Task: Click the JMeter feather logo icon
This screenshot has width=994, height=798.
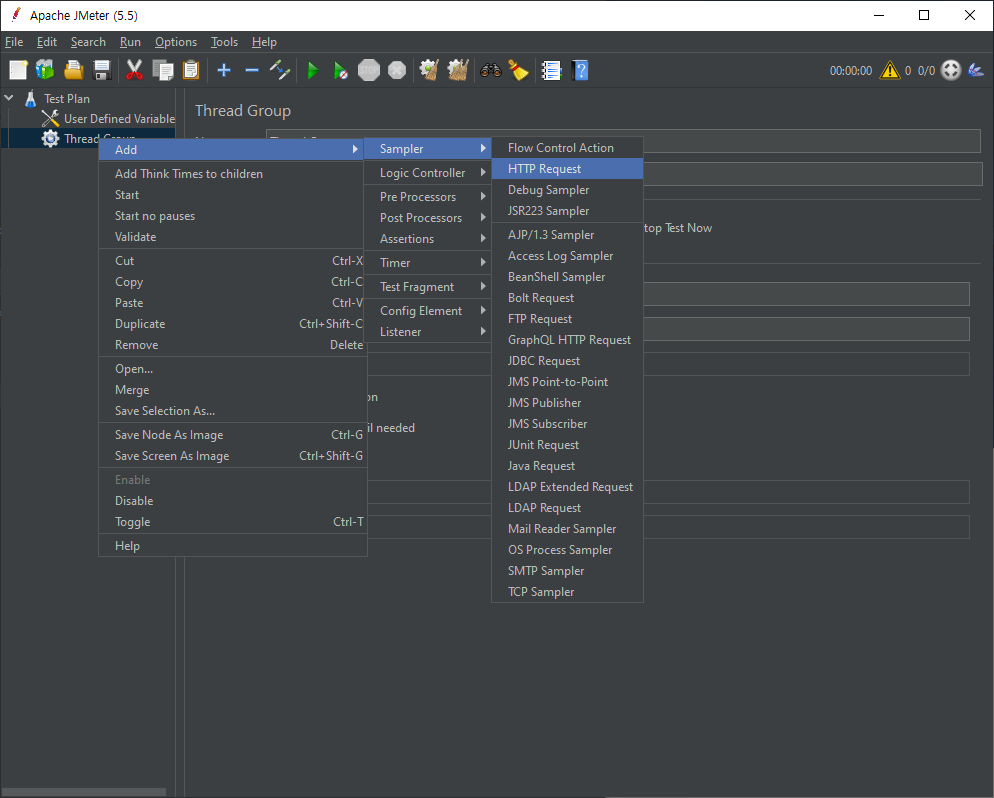Action: [x=976, y=70]
